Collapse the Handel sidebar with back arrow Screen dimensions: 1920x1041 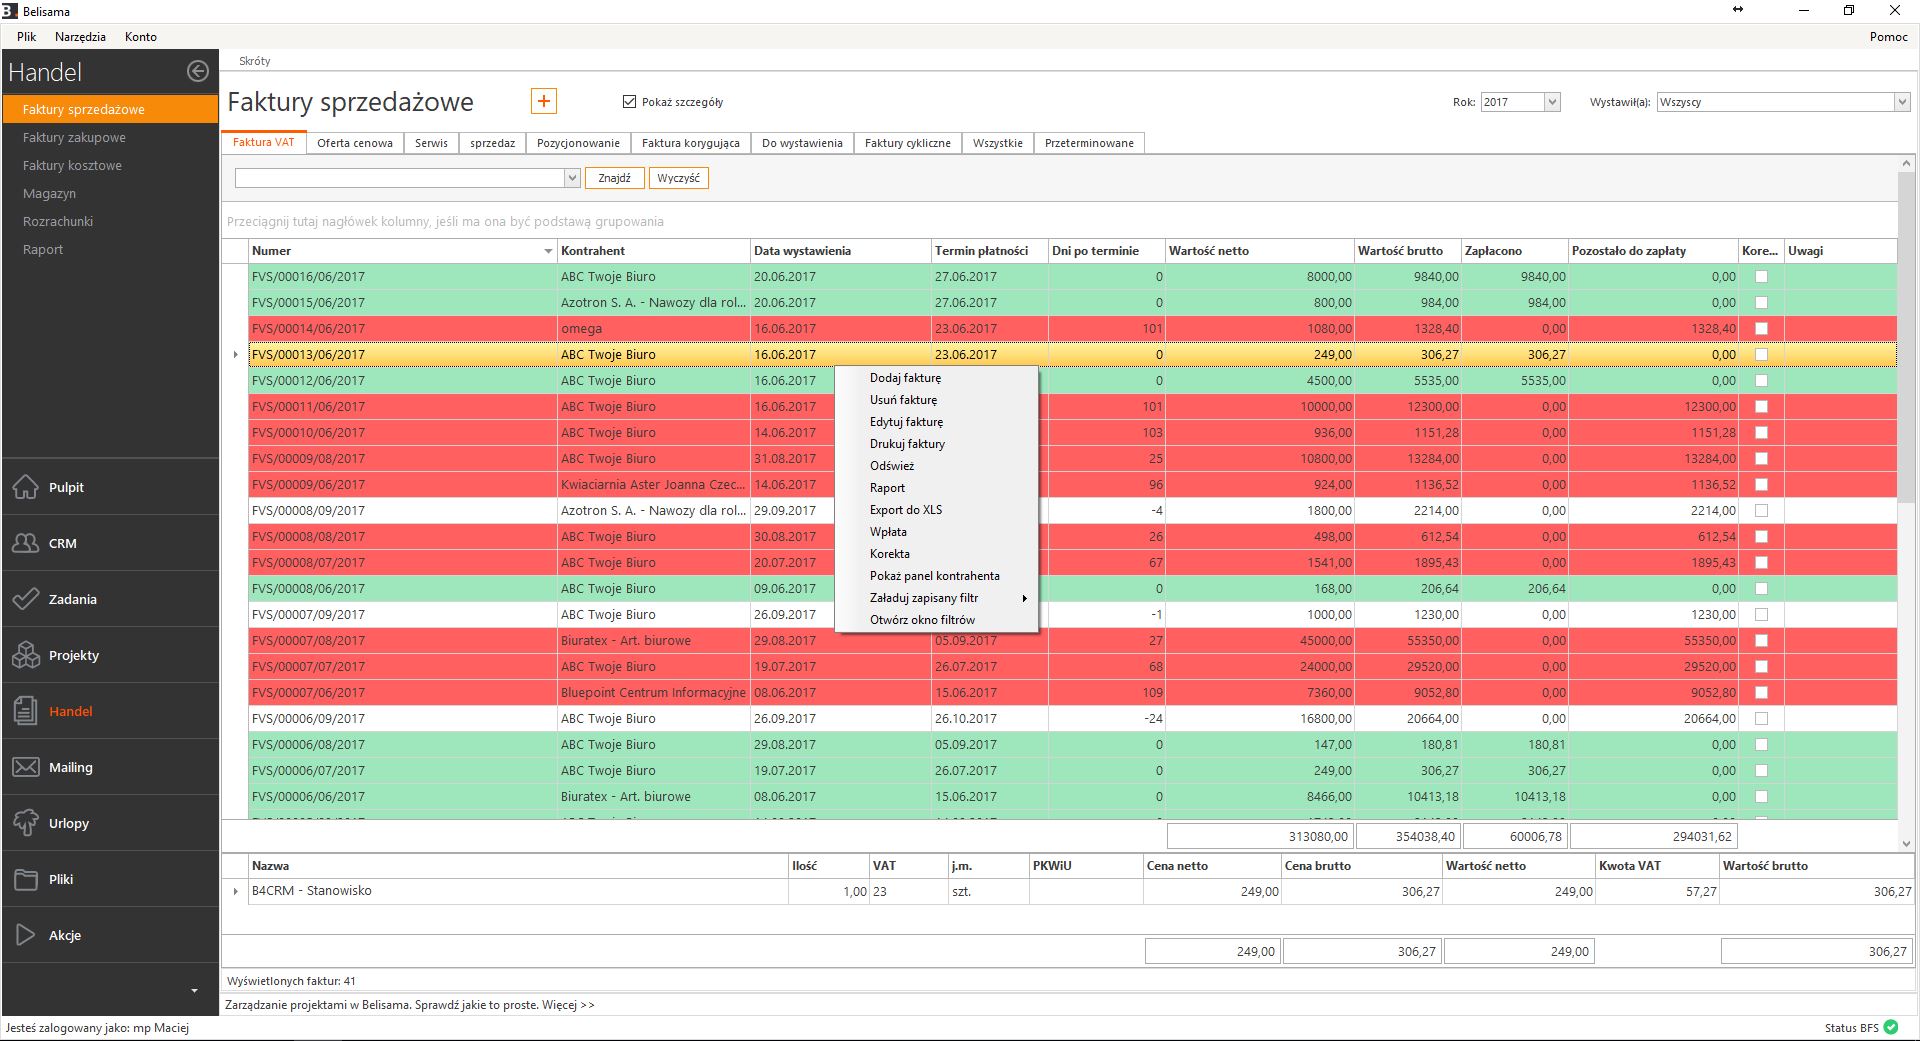point(198,71)
